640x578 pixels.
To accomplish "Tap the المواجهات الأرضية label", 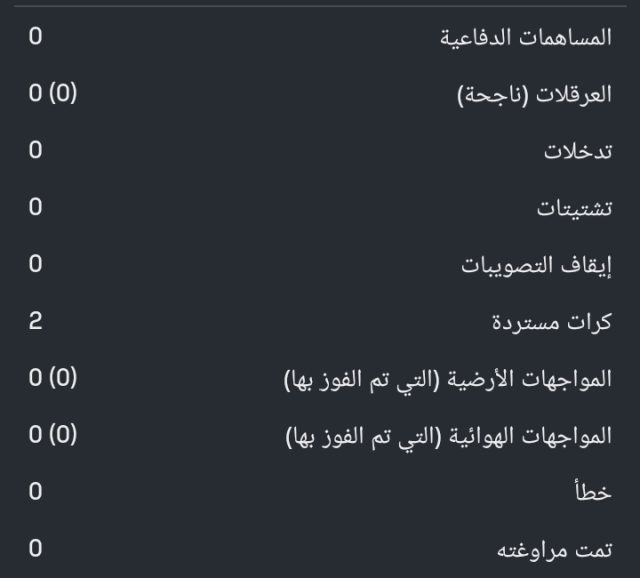I will 448,380.
